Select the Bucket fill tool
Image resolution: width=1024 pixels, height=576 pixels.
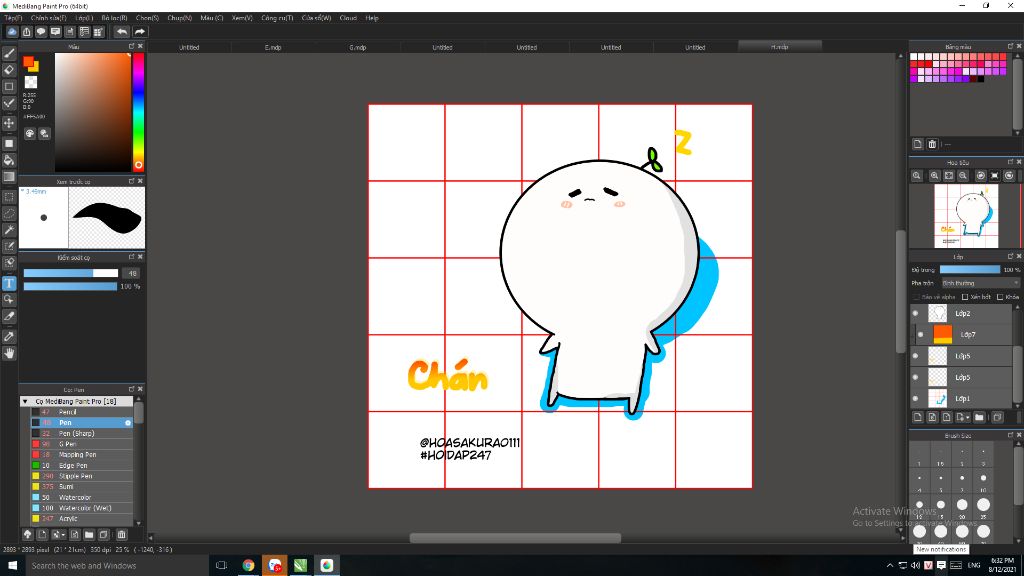pos(9,160)
